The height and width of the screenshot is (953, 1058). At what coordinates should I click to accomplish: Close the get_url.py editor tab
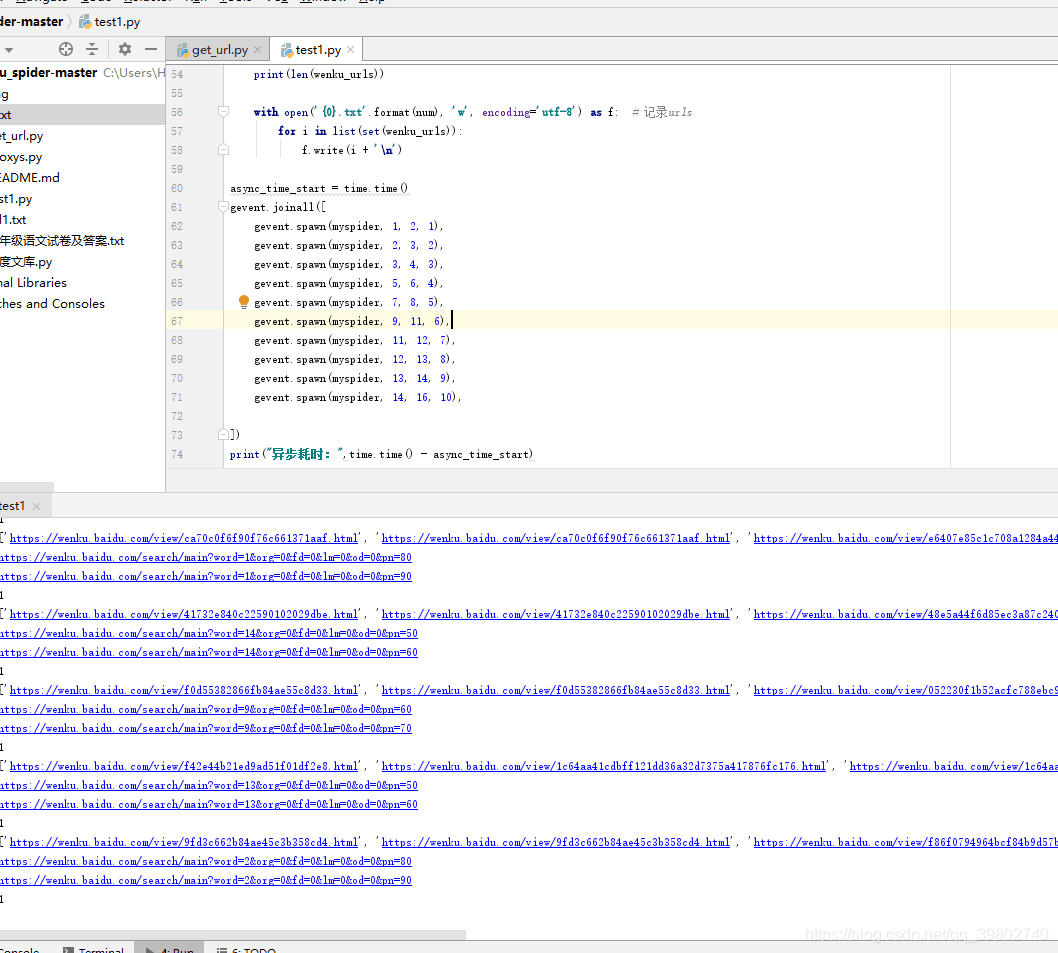coord(258,49)
